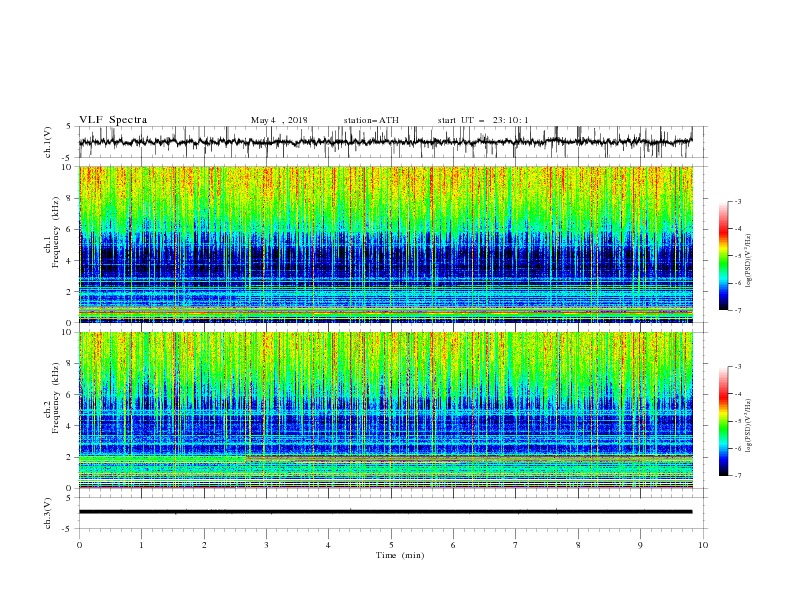Screen dimensions: 792x612
Task: Click the ch.2 "Frequency (kHz)" axis label
Action: click(56, 397)
